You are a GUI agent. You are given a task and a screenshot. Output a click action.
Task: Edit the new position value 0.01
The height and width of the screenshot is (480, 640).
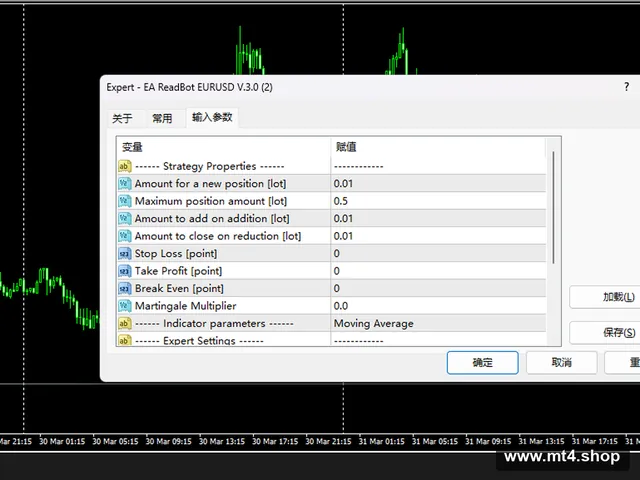click(438, 184)
